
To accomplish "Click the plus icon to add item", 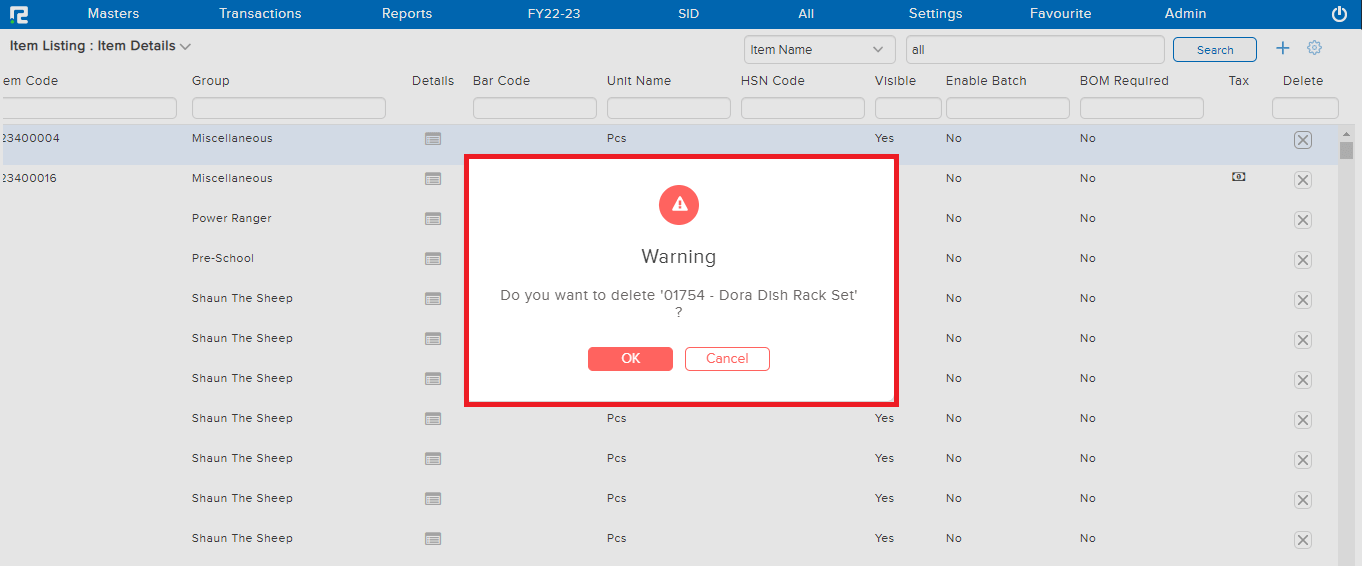I will point(1283,48).
